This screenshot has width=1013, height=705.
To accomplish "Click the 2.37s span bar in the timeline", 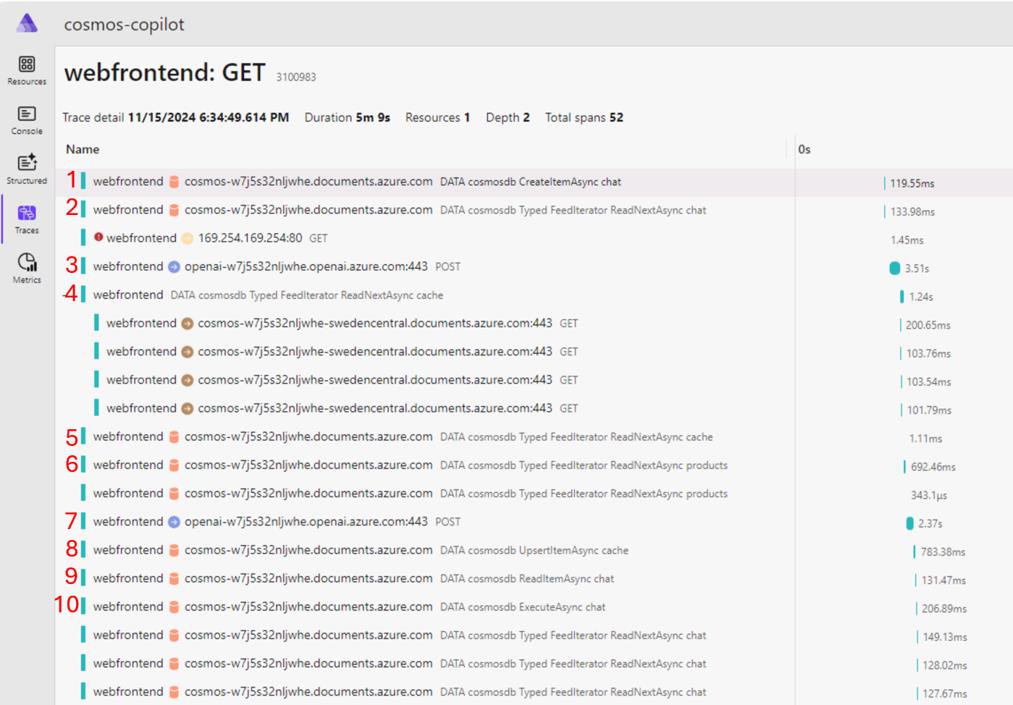I will pos(910,523).
